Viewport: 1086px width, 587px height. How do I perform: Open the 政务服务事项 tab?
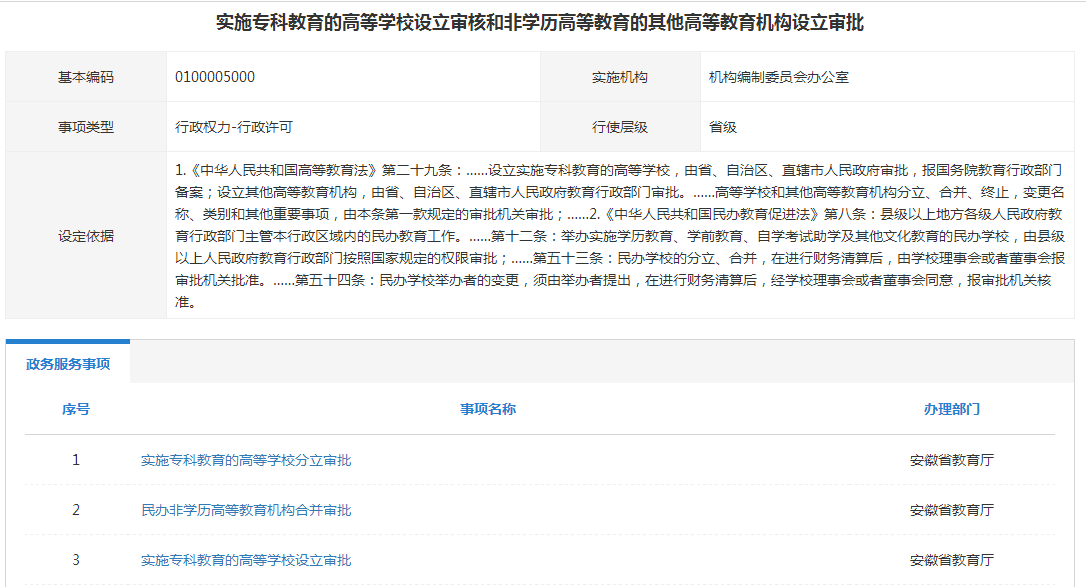[x=68, y=364]
